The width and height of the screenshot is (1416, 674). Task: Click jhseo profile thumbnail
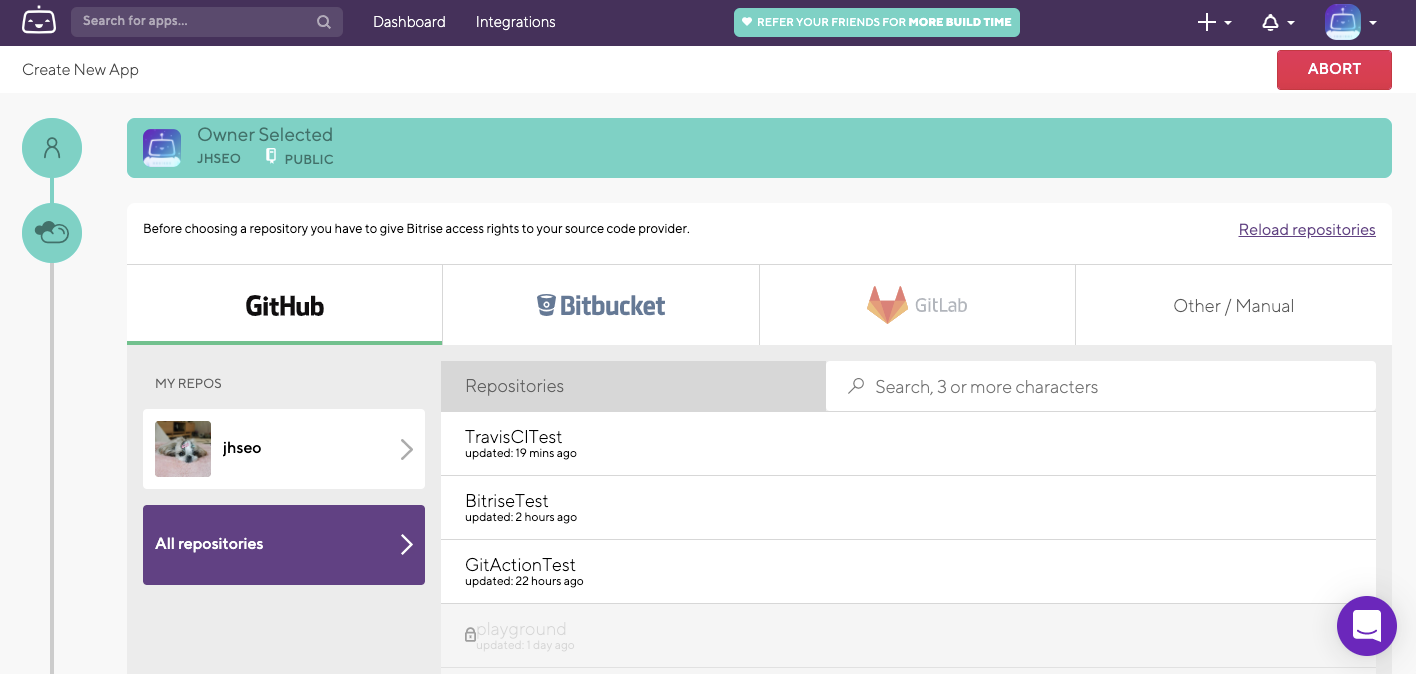click(183, 449)
